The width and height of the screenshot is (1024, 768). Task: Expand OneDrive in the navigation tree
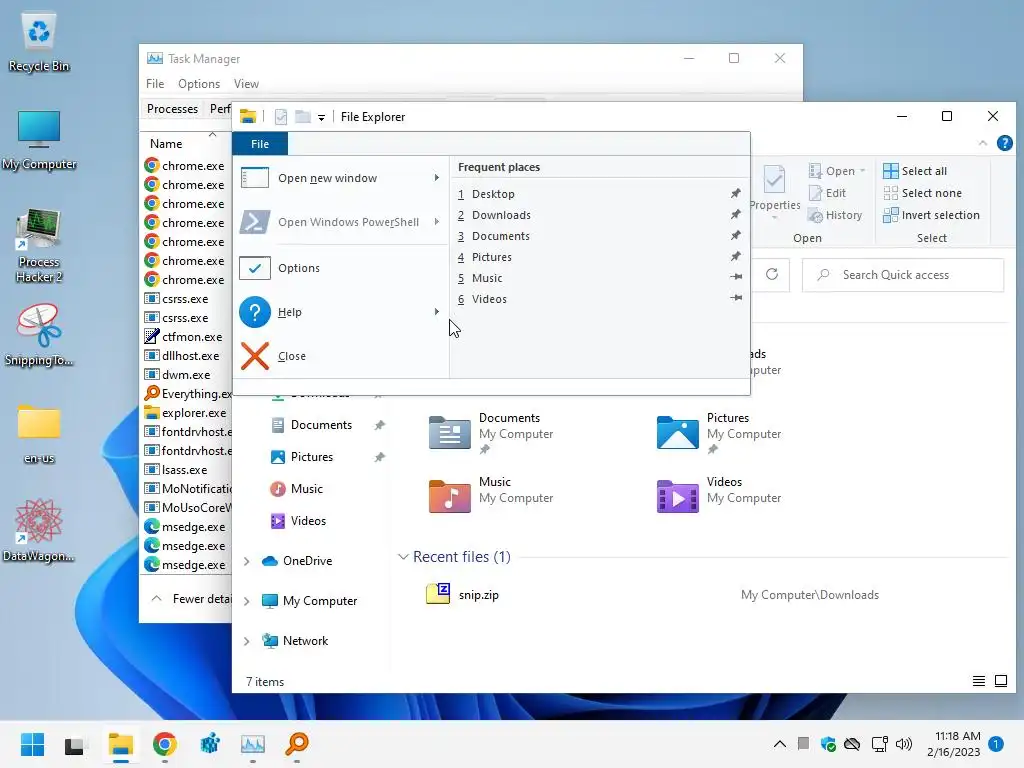(x=246, y=561)
